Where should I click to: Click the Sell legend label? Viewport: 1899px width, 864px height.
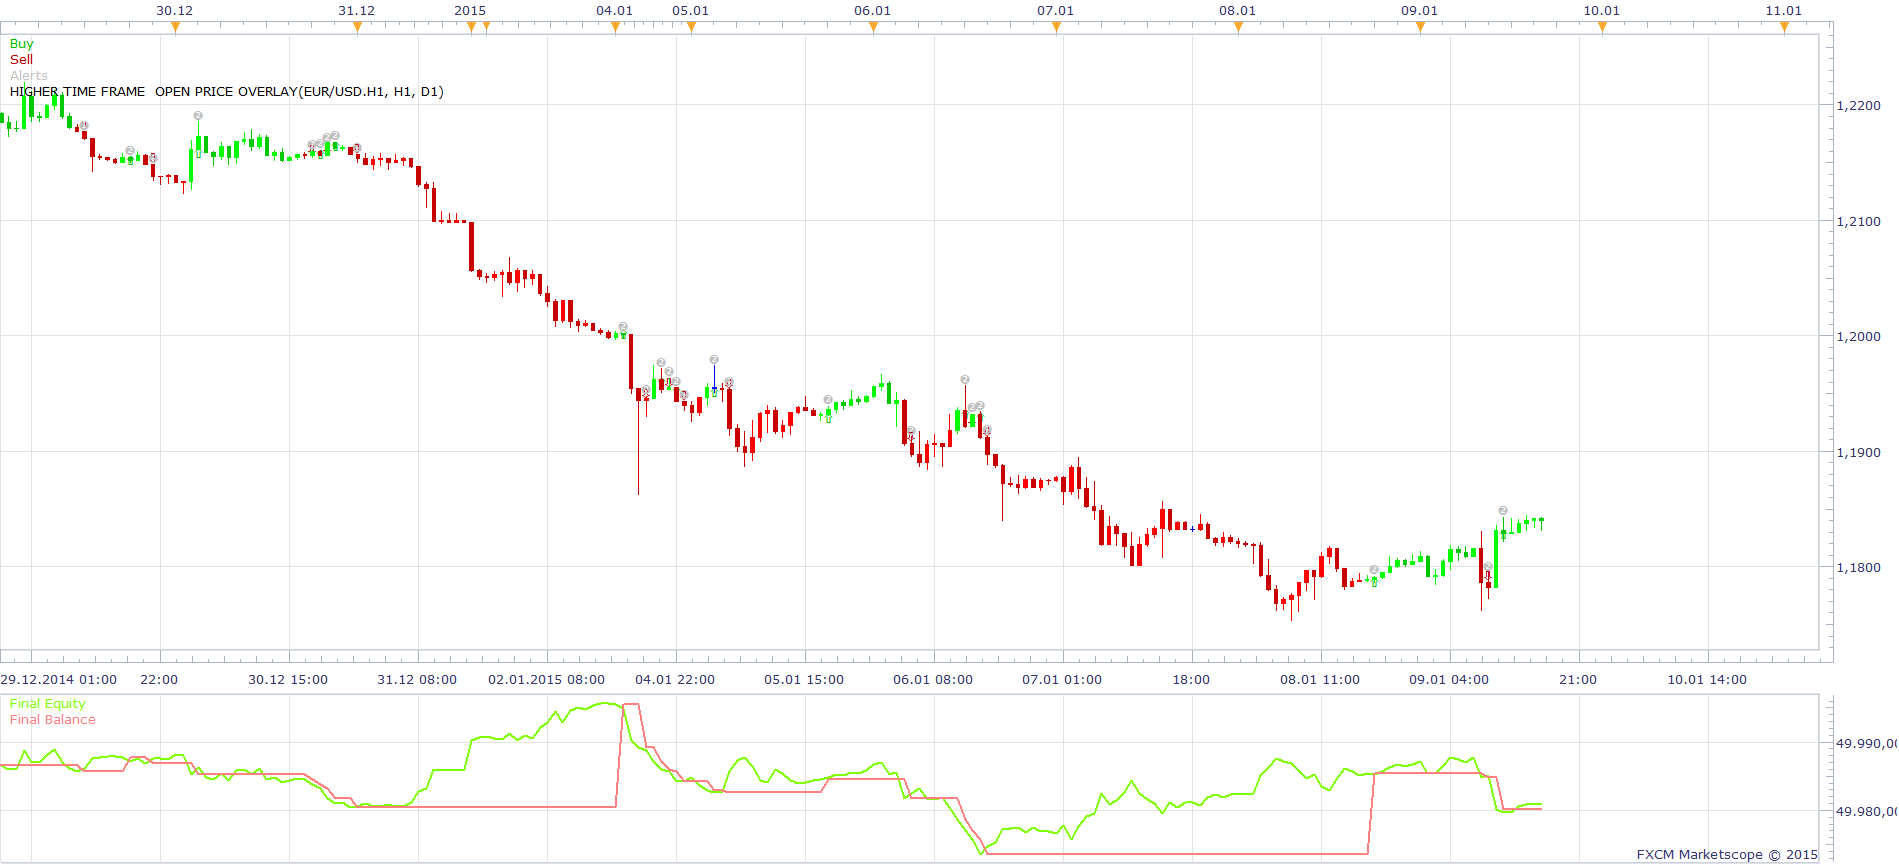pyautogui.click(x=21, y=60)
